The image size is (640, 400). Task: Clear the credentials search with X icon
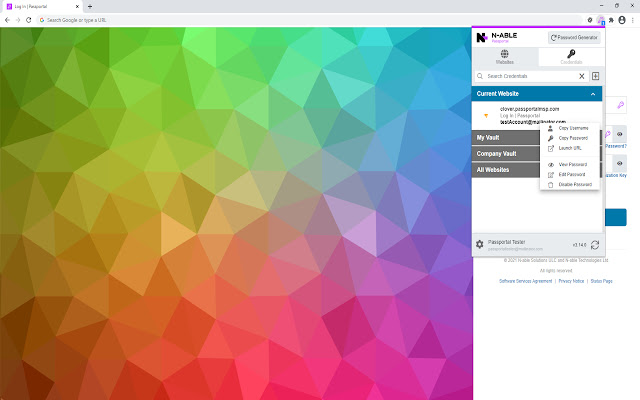(x=582, y=76)
